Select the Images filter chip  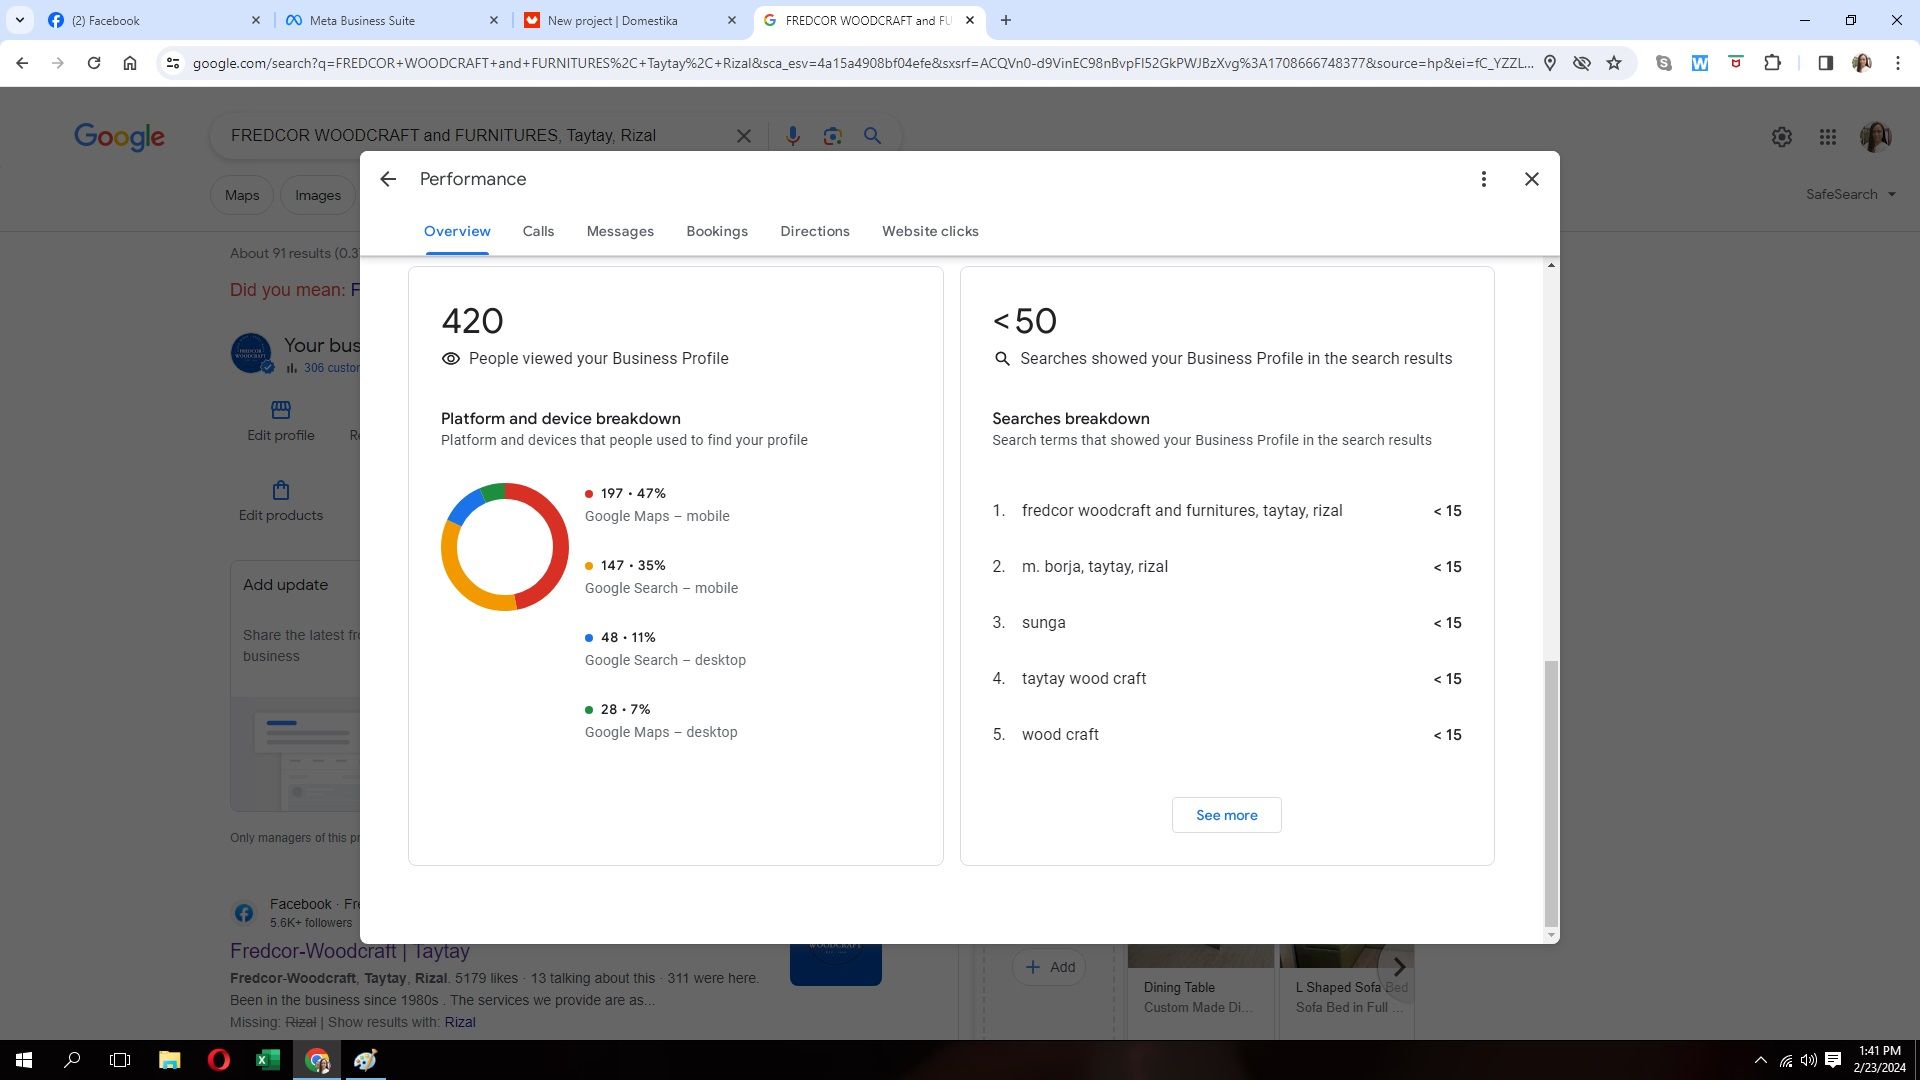click(x=318, y=195)
